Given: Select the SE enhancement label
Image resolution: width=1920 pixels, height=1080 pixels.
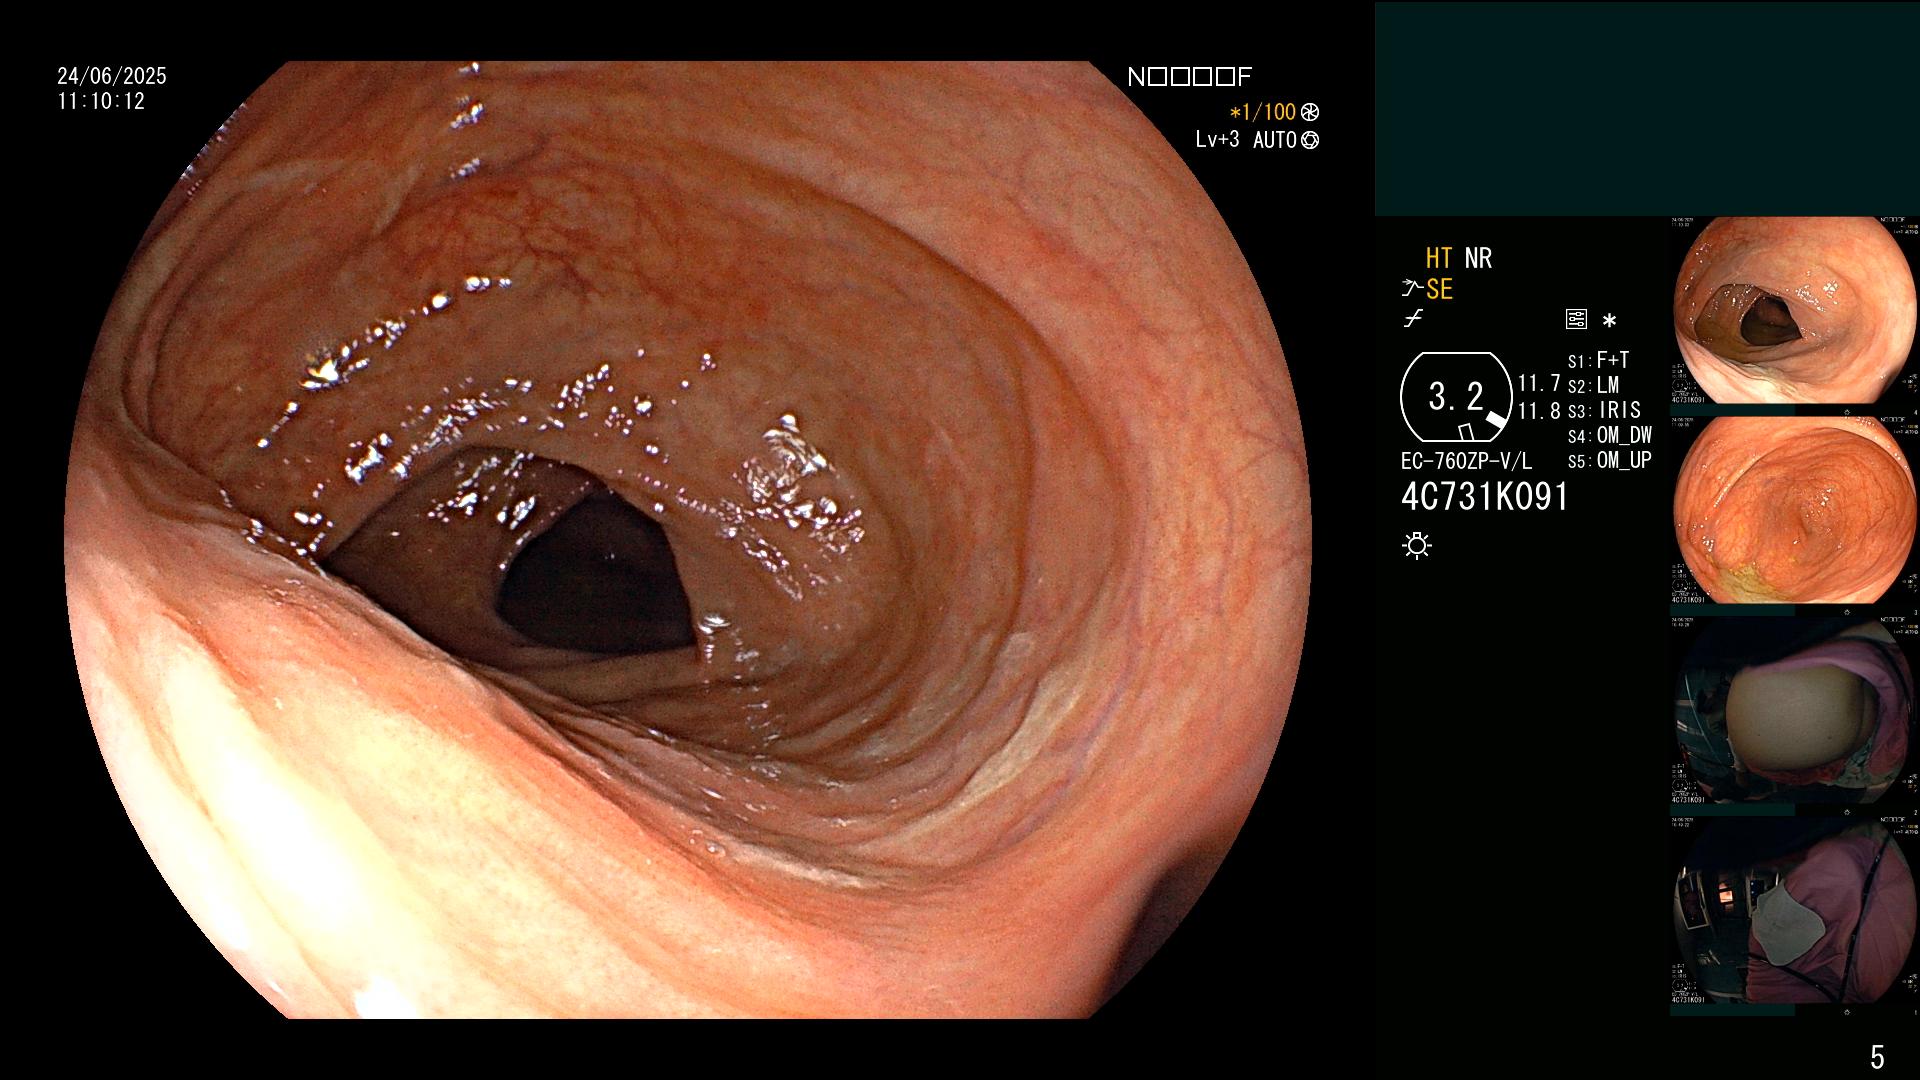Looking at the screenshot, I should (1439, 290).
